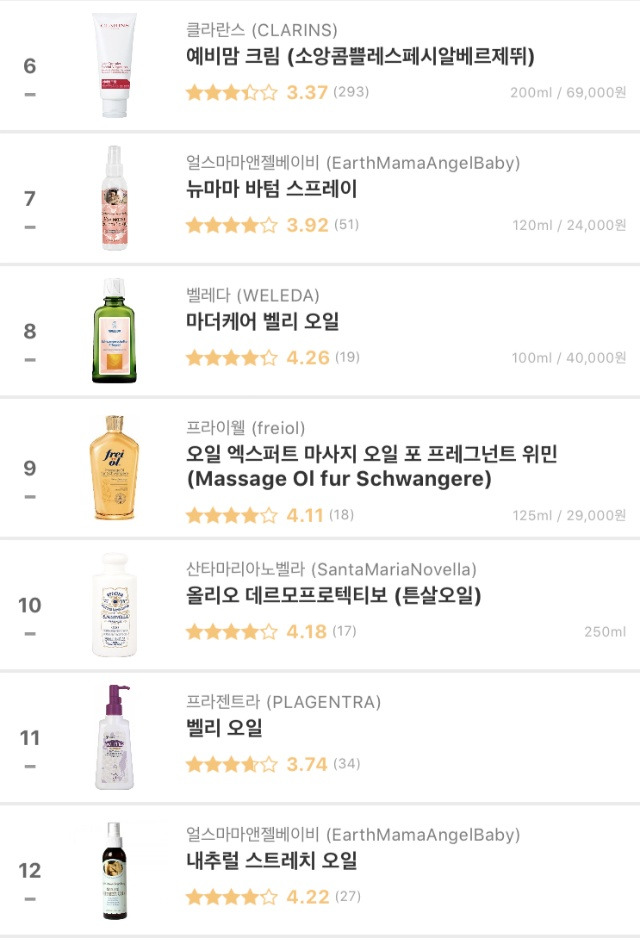Tap the 4.26 star rating stars for Weleda
This screenshot has height=943, width=640.
pos(232,358)
